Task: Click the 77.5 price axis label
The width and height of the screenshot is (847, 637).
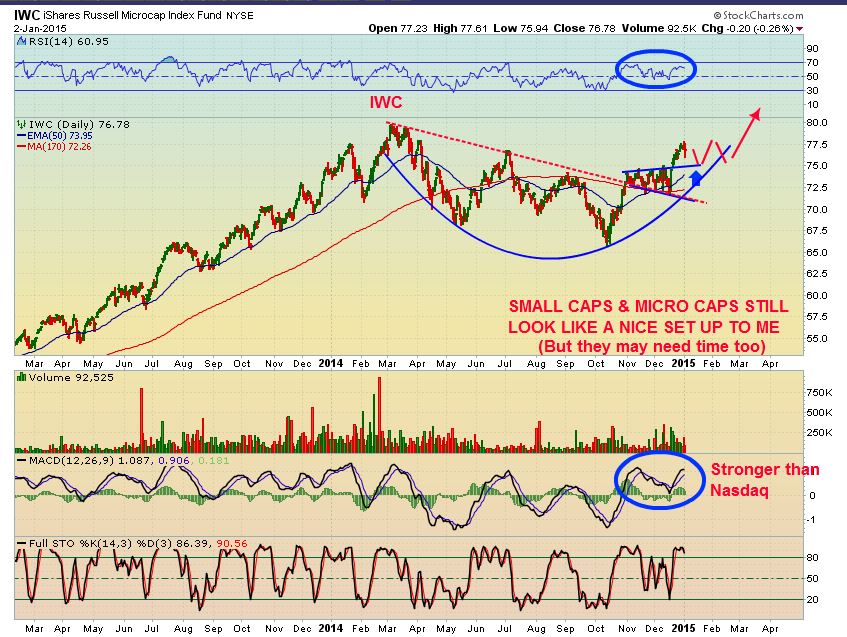Action: [x=817, y=144]
